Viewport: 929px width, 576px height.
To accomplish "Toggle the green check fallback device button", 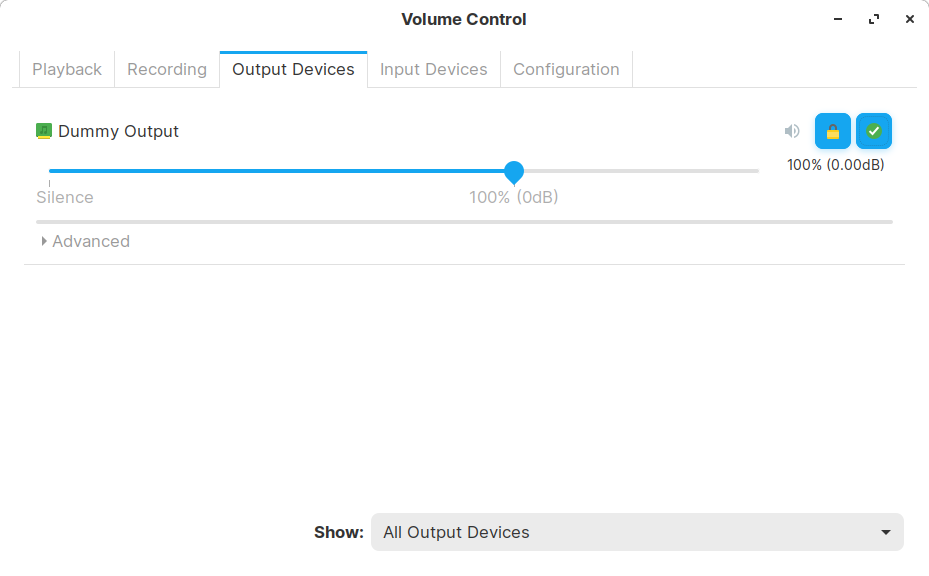I will coord(874,131).
